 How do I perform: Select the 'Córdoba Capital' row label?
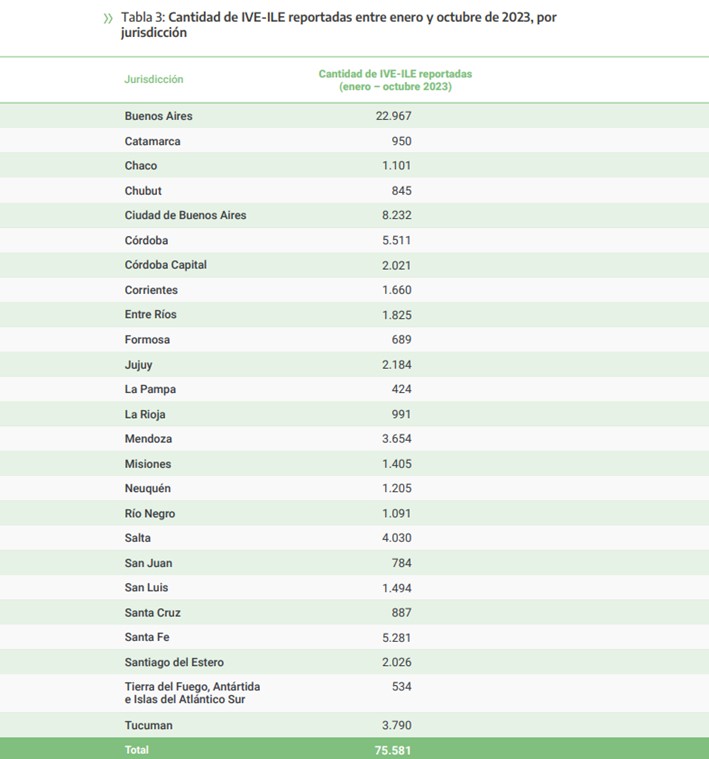point(166,265)
